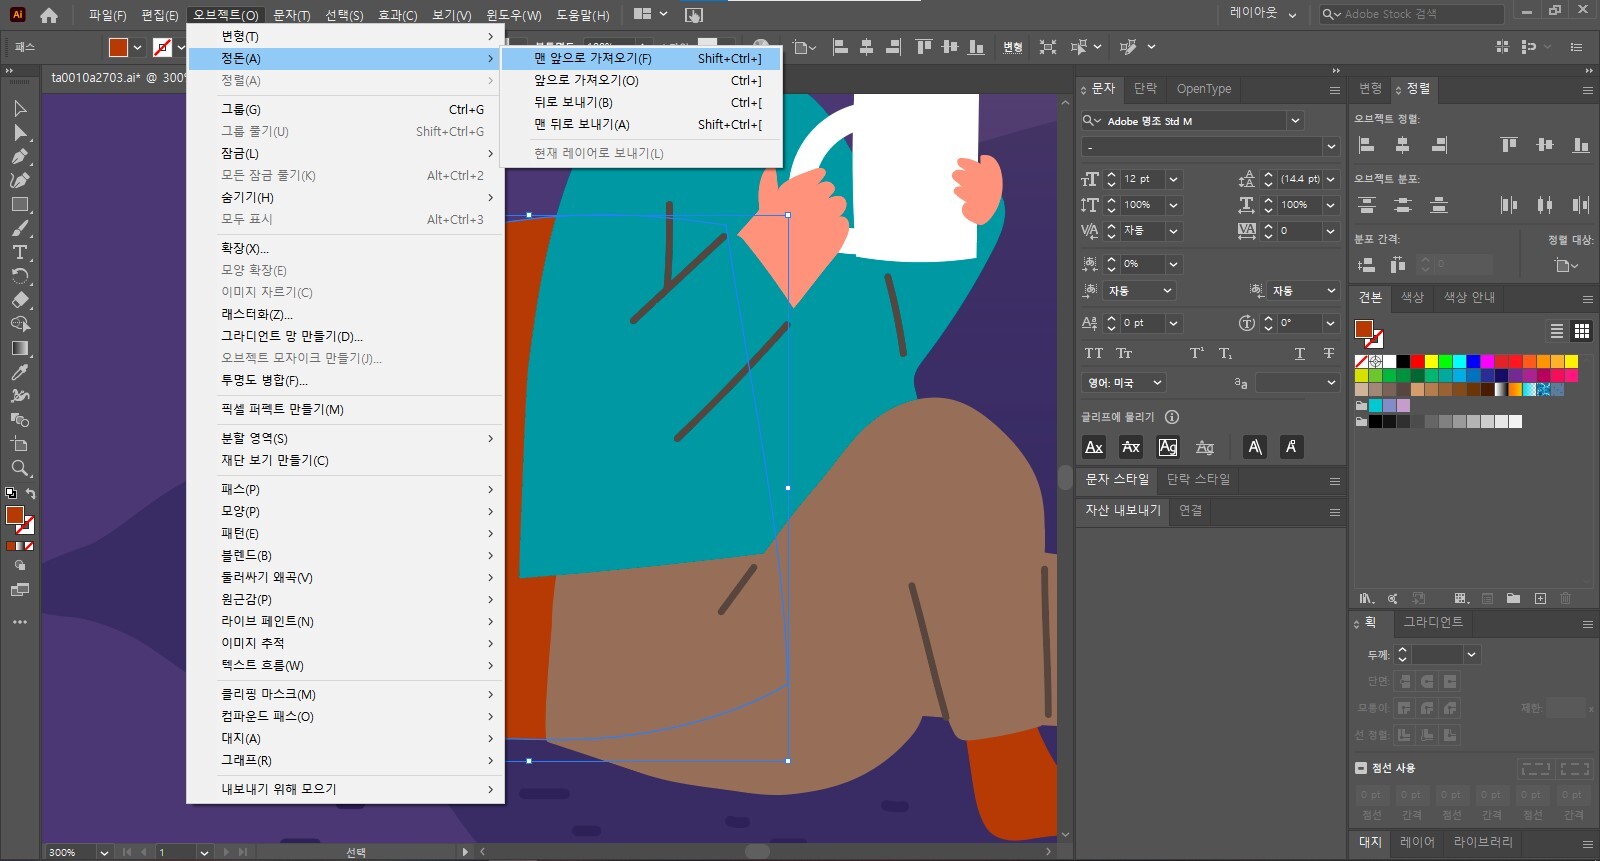1600x861 pixels.
Task: Switch to the 레이어 panel tab
Action: click(1416, 842)
